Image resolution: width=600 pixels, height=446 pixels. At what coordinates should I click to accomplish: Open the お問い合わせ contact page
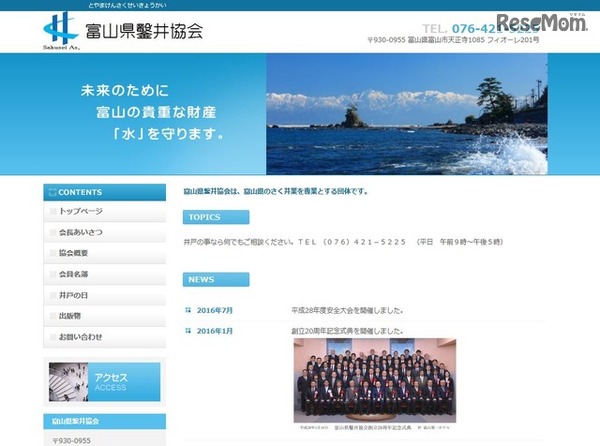click(x=104, y=337)
